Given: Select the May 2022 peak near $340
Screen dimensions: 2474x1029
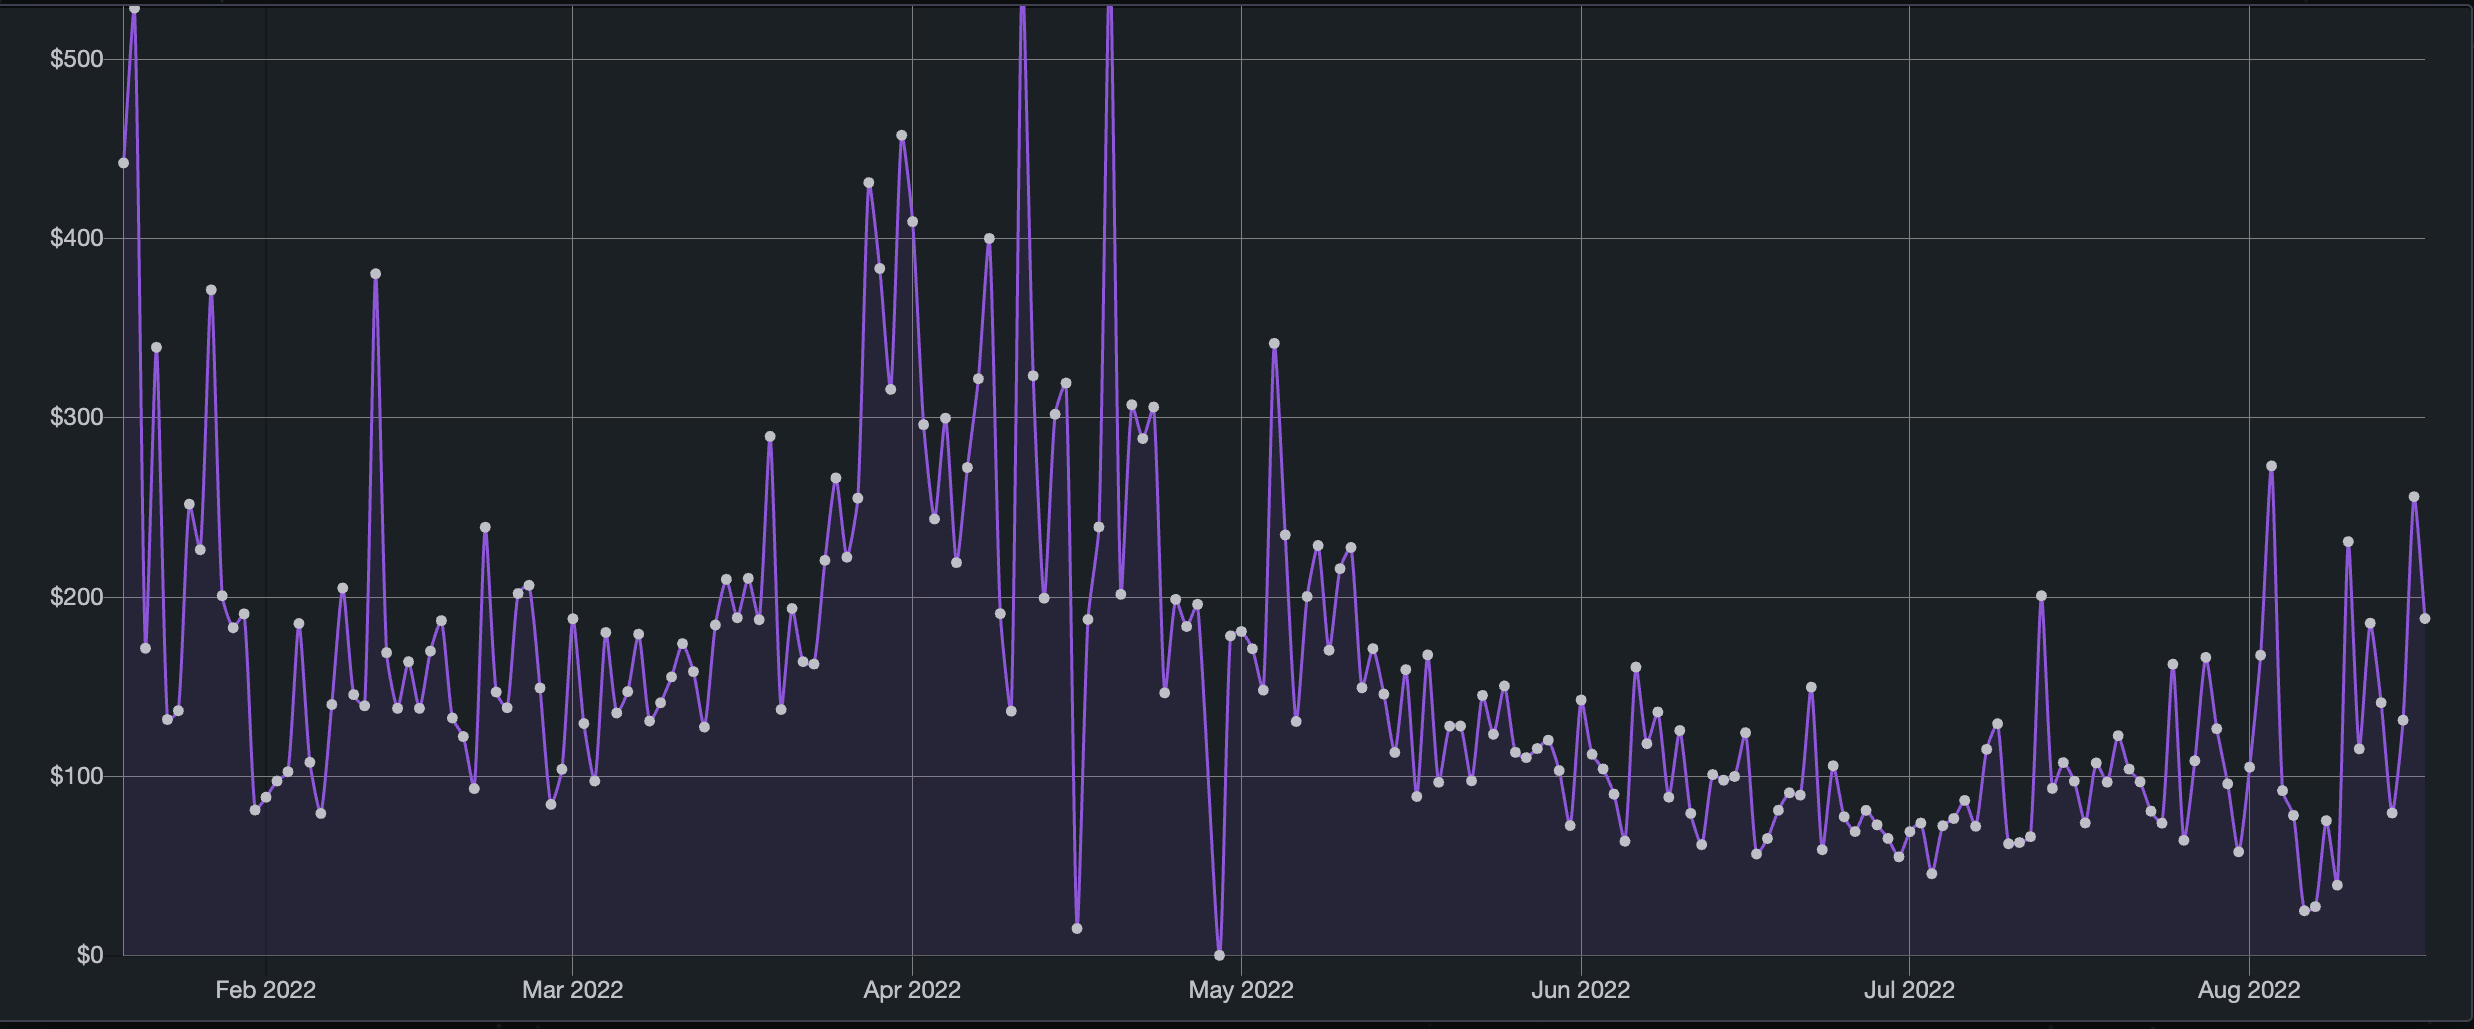Looking at the screenshot, I should 1274,344.
